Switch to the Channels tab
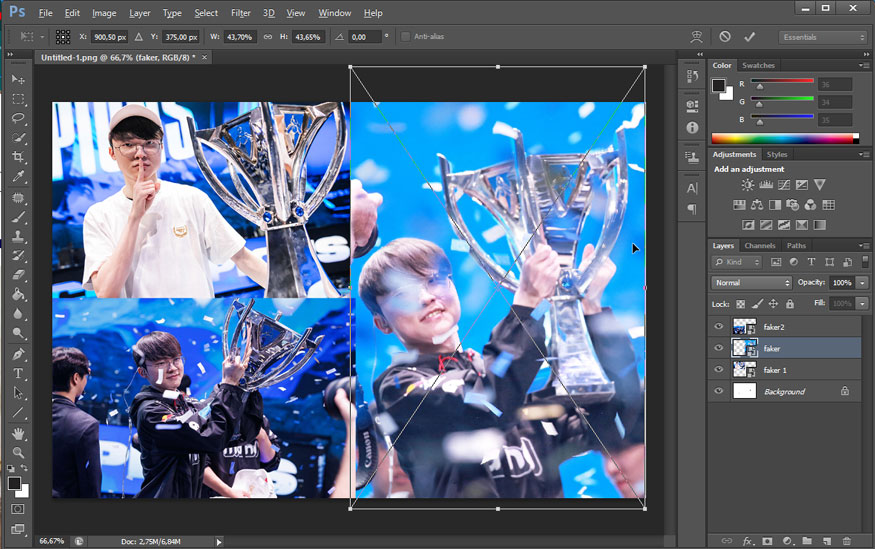Screen dimensions: 875x549 [760, 245]
